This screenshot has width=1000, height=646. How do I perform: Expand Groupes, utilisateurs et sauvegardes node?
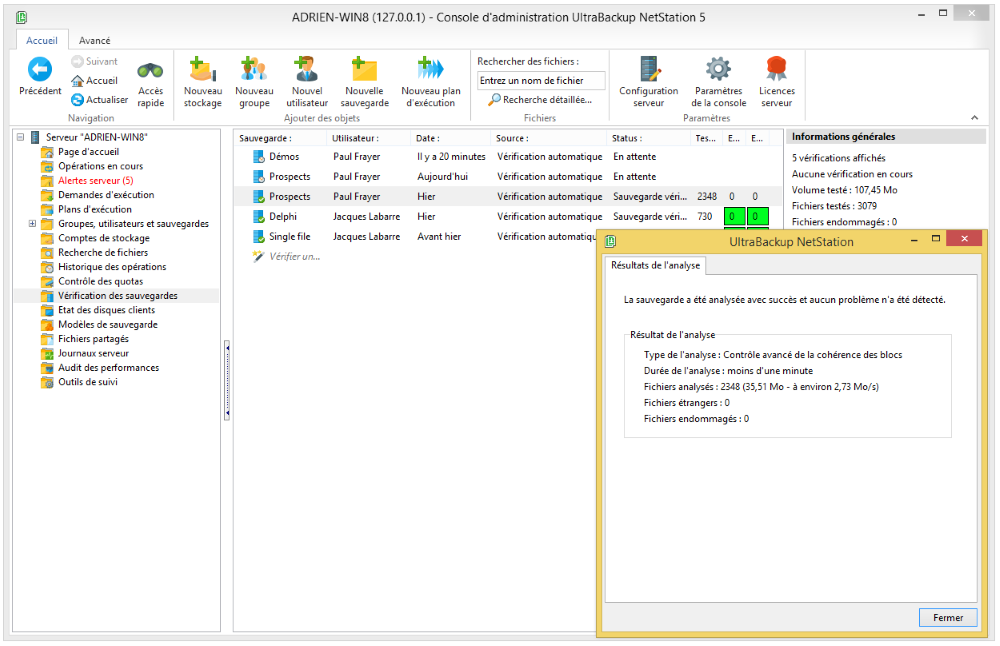pyautogui.click(x=32, y=224)
